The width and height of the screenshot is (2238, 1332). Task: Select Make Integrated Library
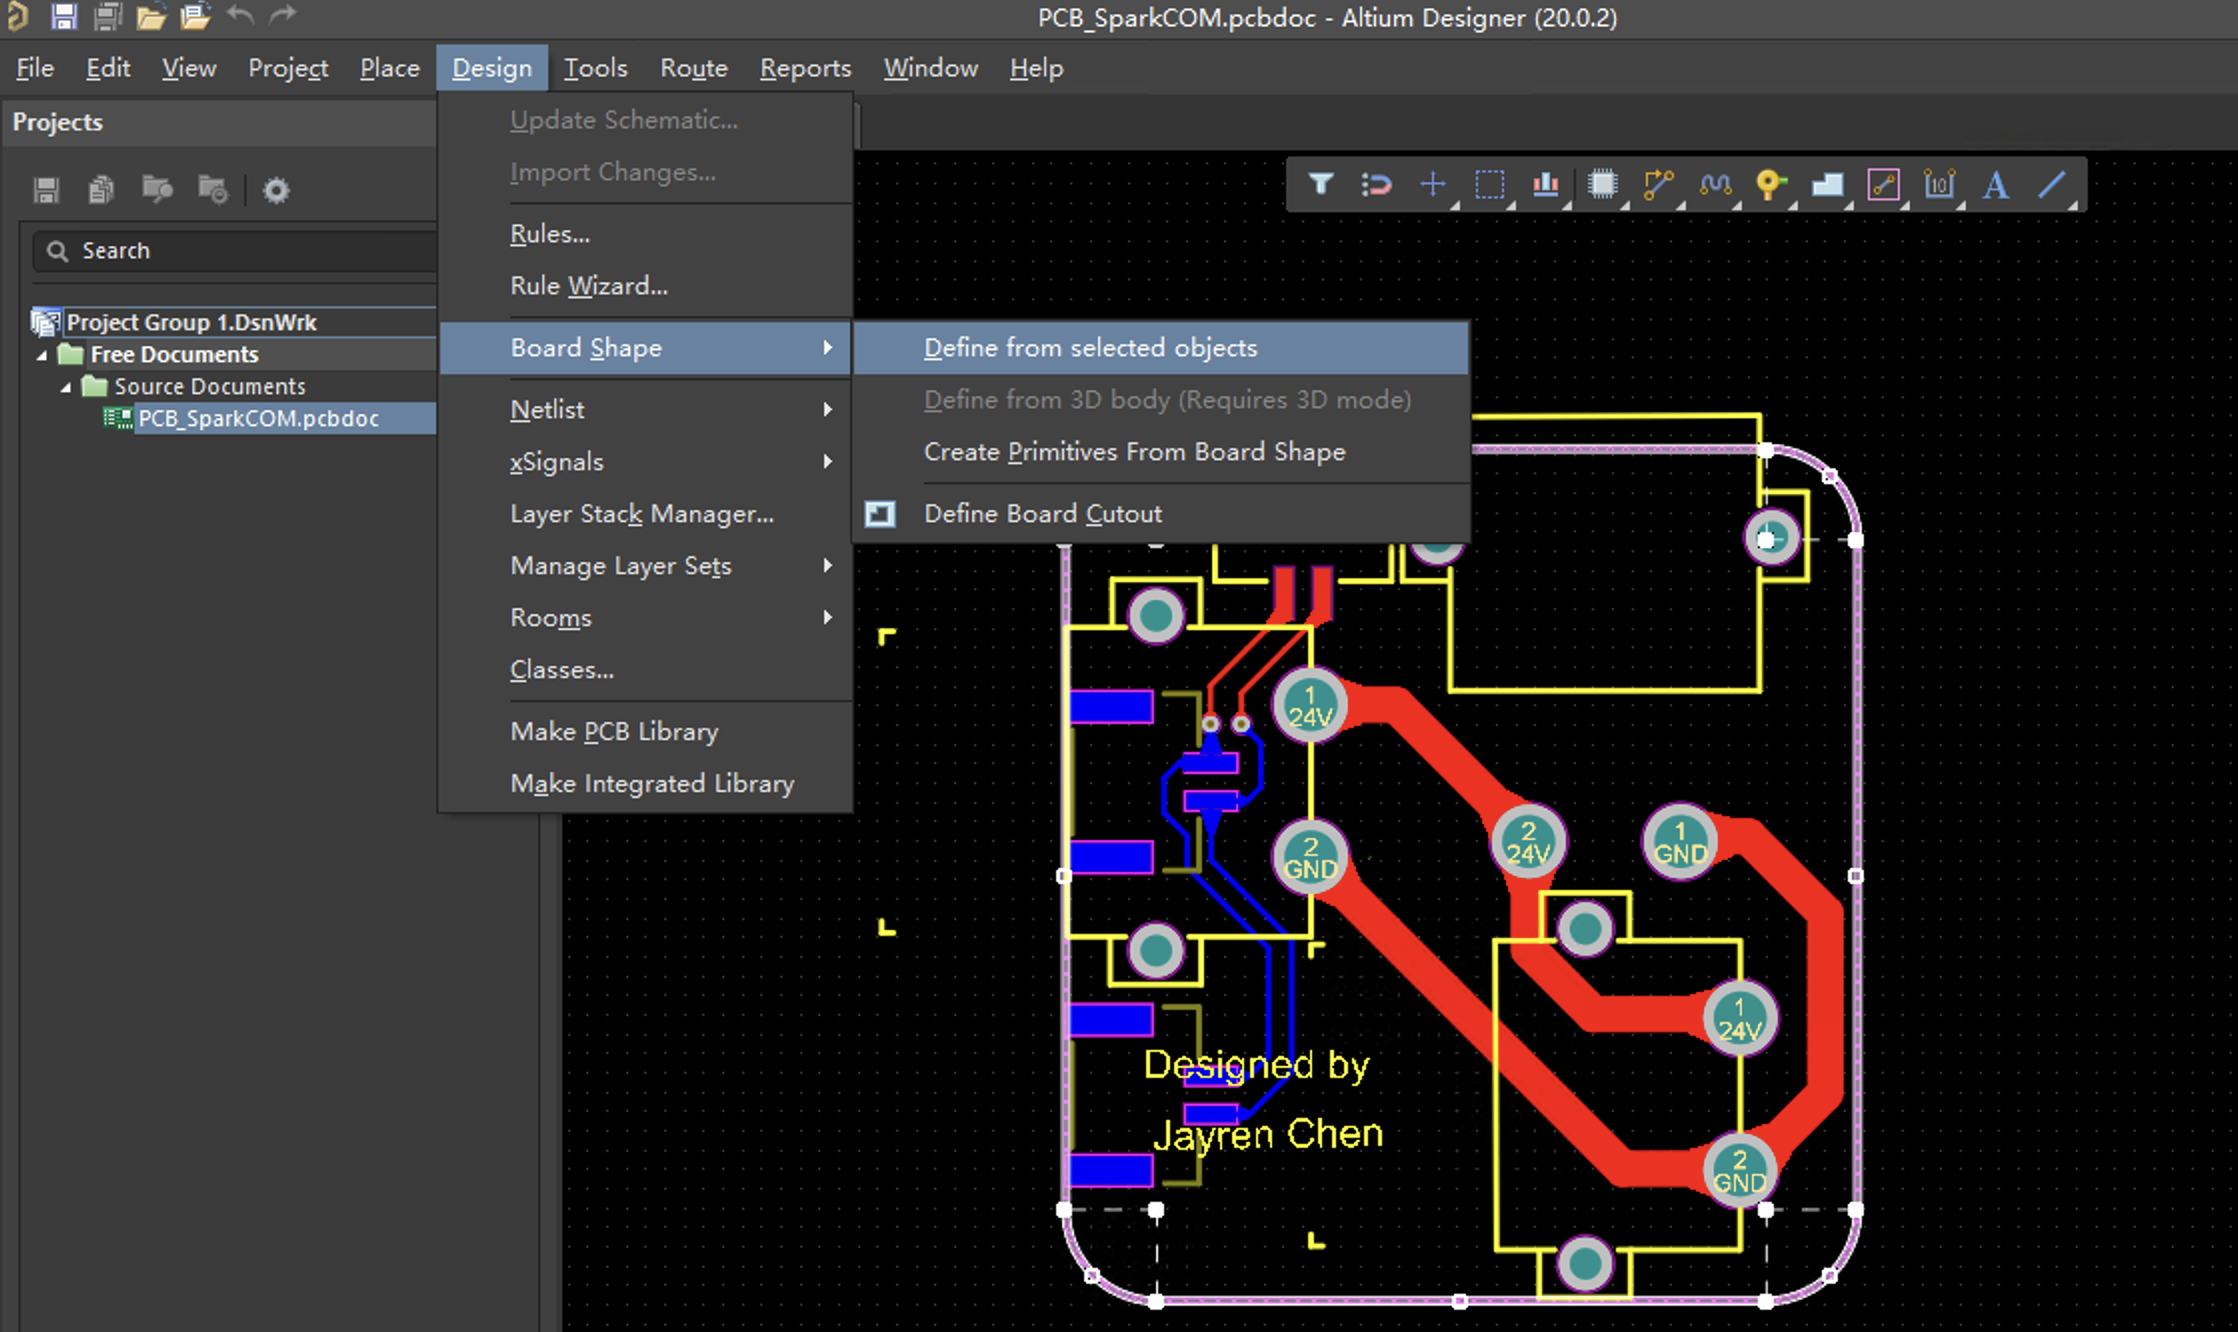(x=646, y=784)
